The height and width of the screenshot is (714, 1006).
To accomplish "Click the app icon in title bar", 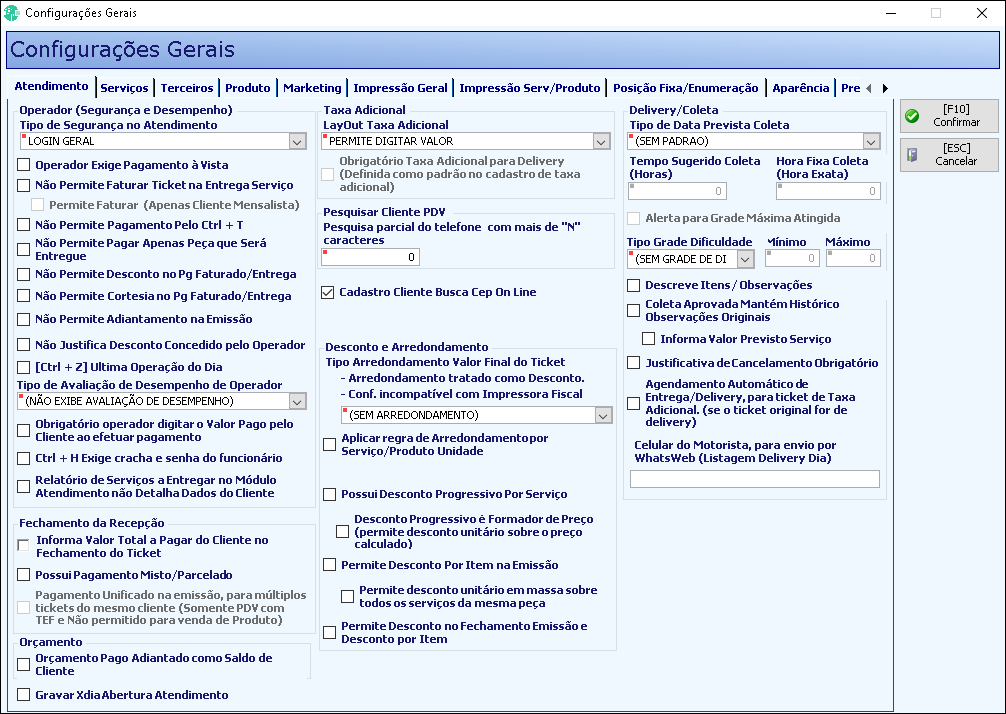I will pos(11,13).
